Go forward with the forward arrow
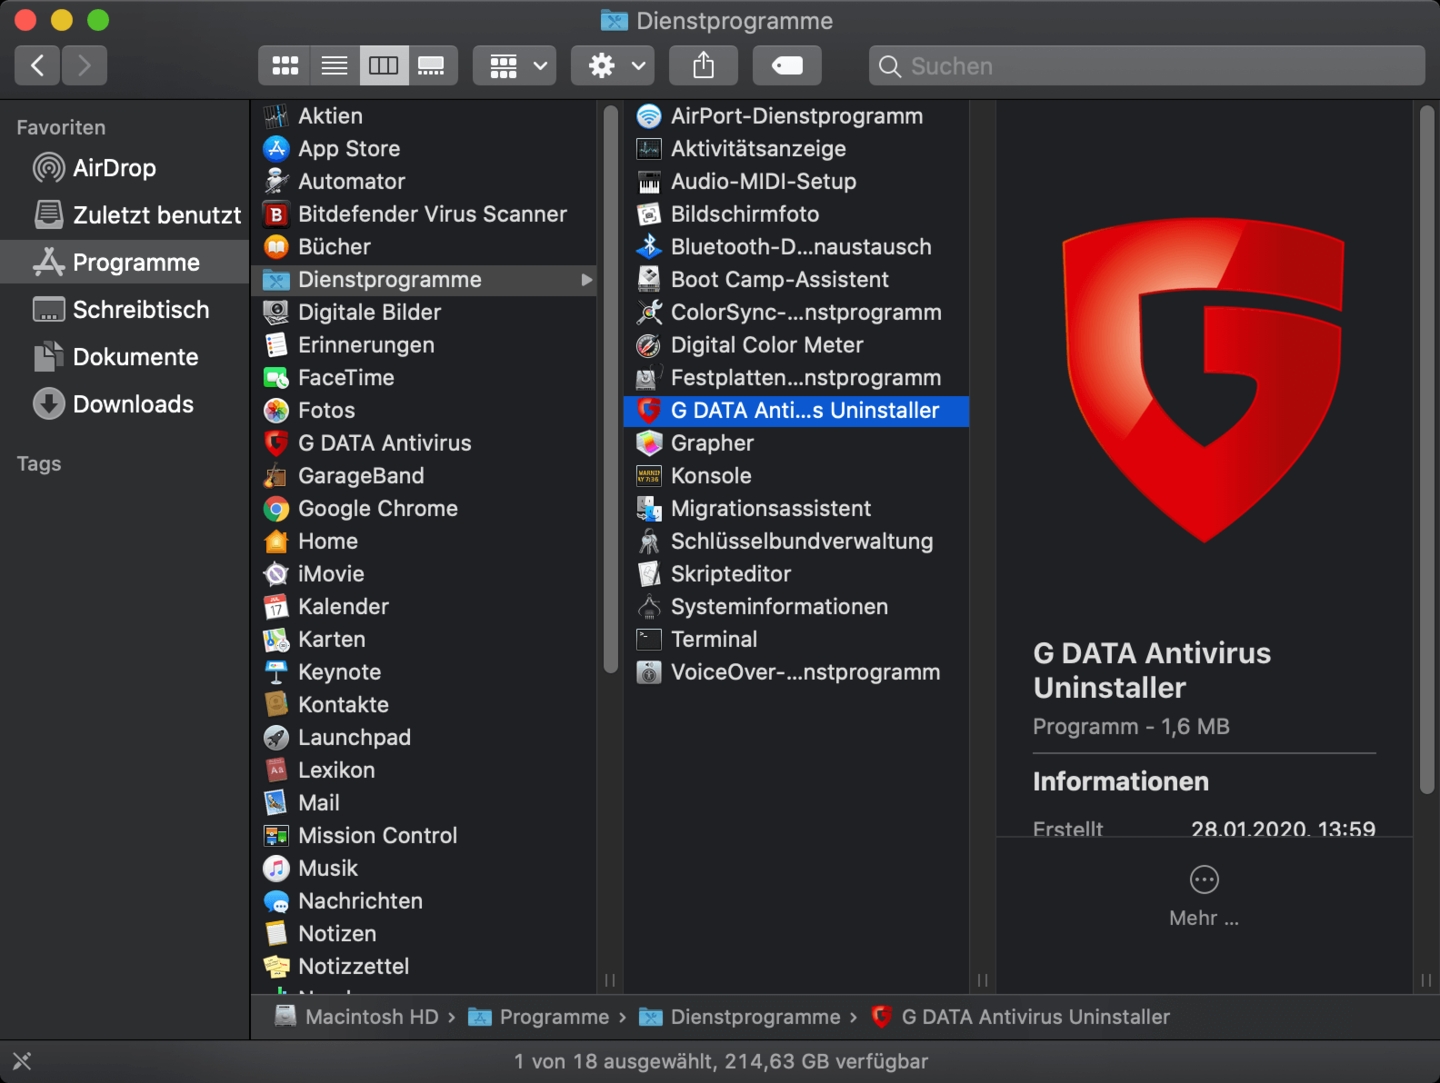This screenshot has width=1440, height=1083. [84, 66]
